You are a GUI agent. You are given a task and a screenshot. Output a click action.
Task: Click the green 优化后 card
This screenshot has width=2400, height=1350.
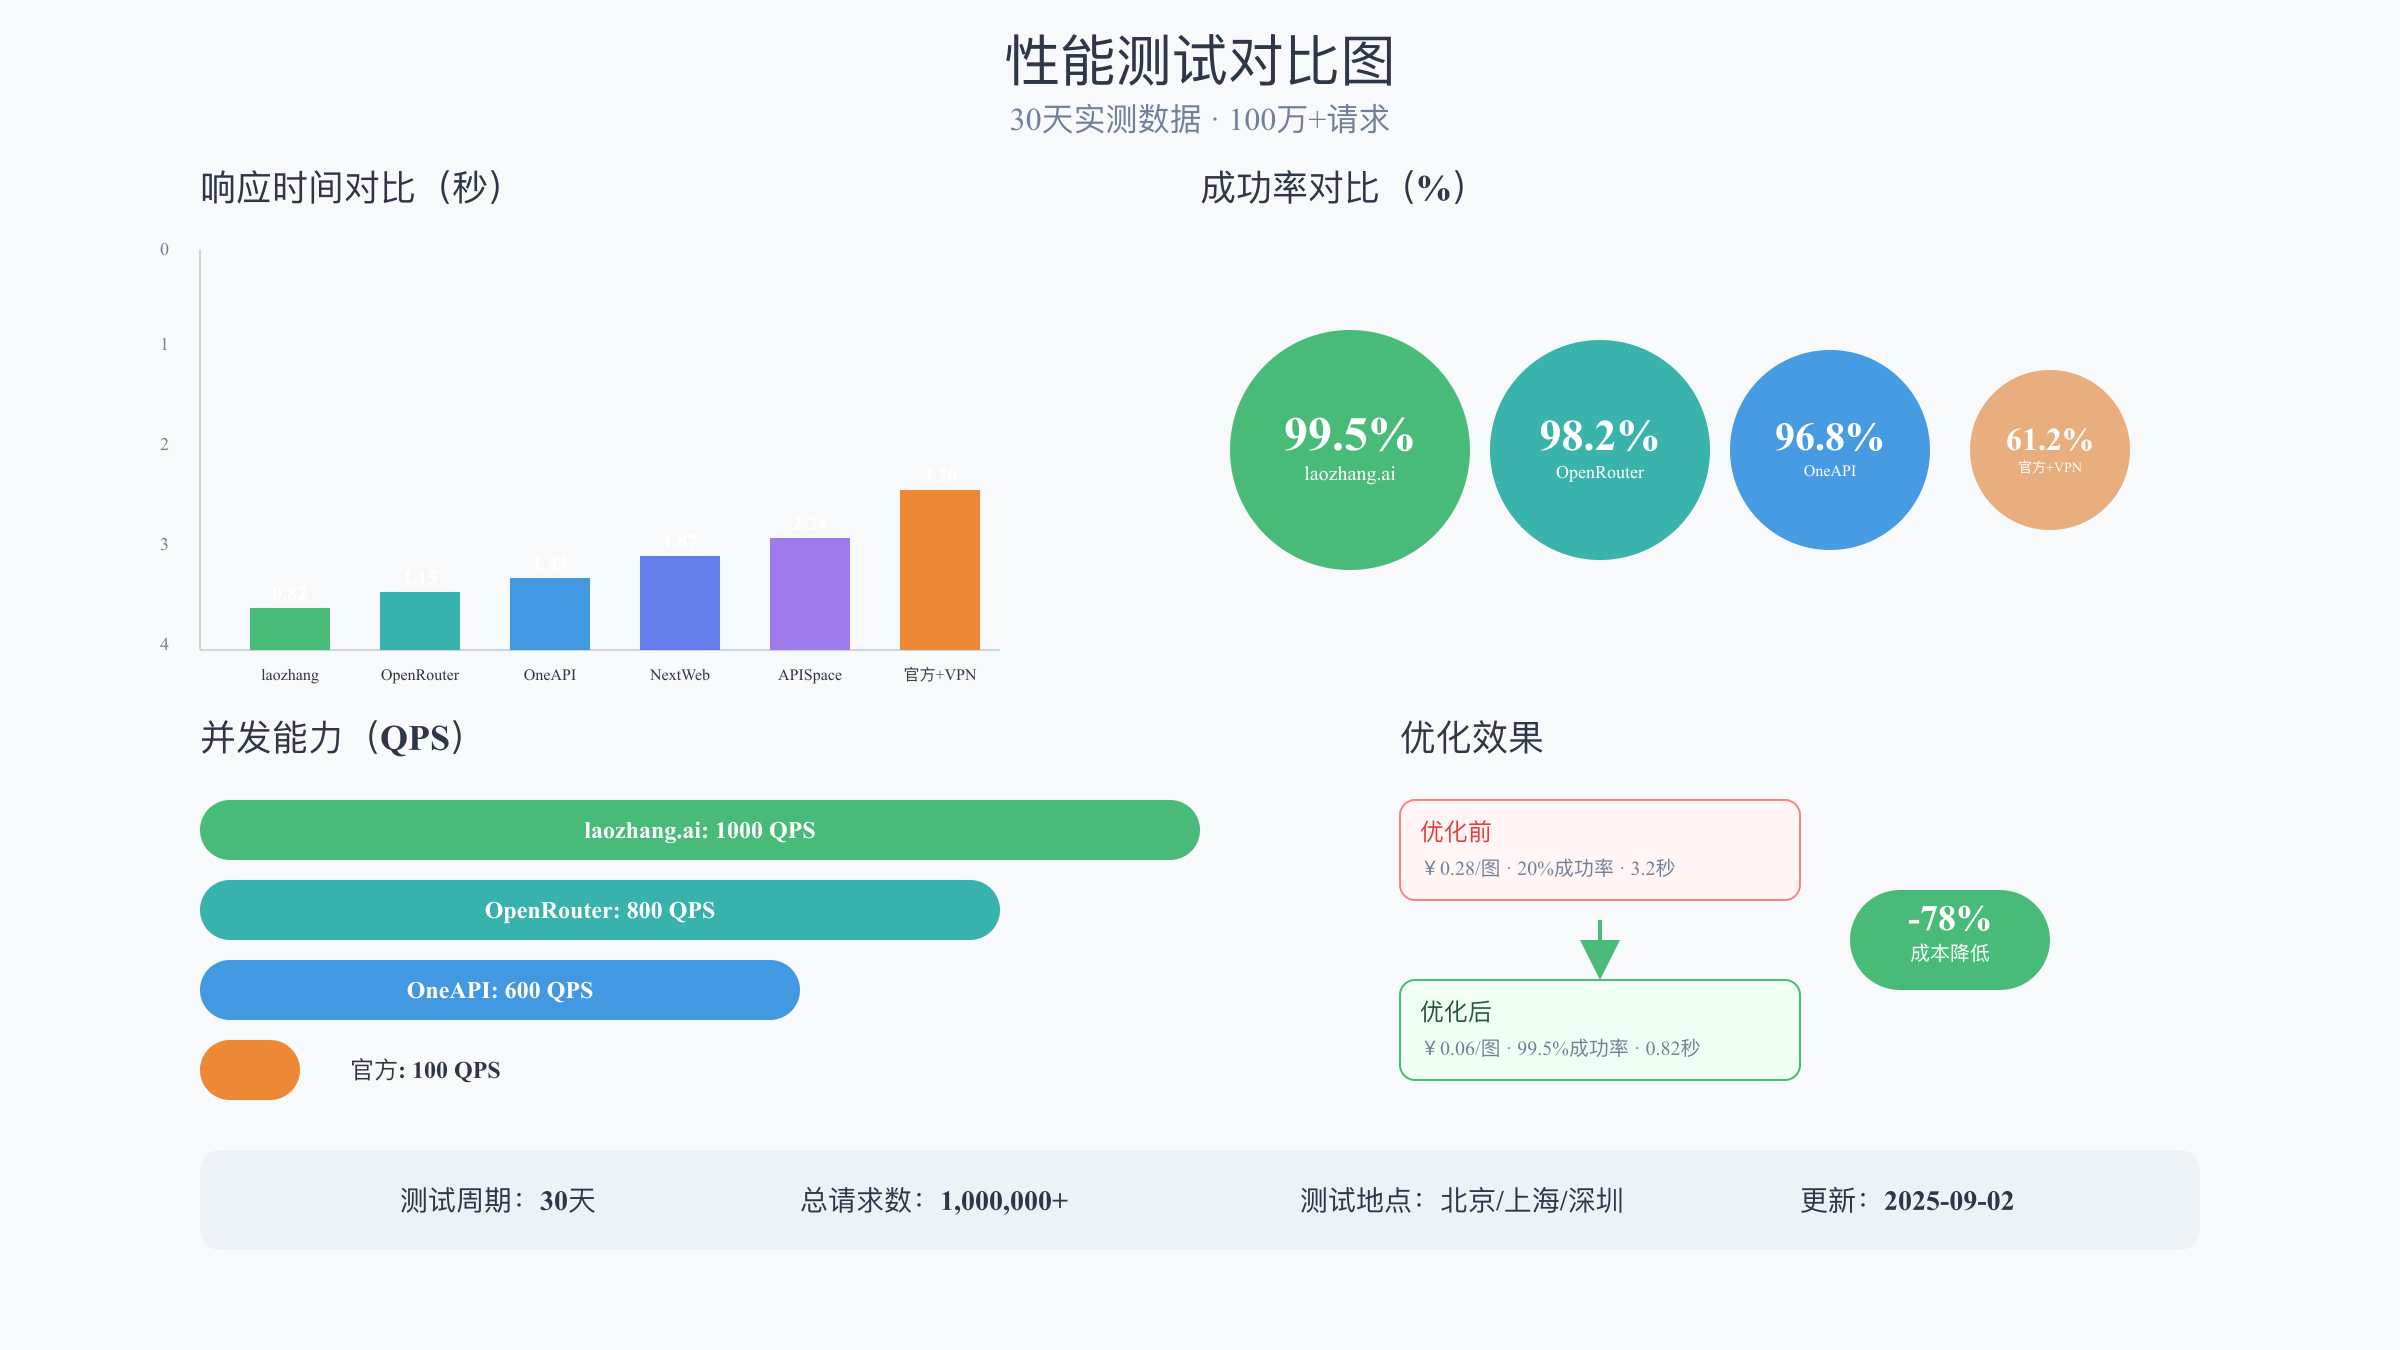[1600, 1030]
